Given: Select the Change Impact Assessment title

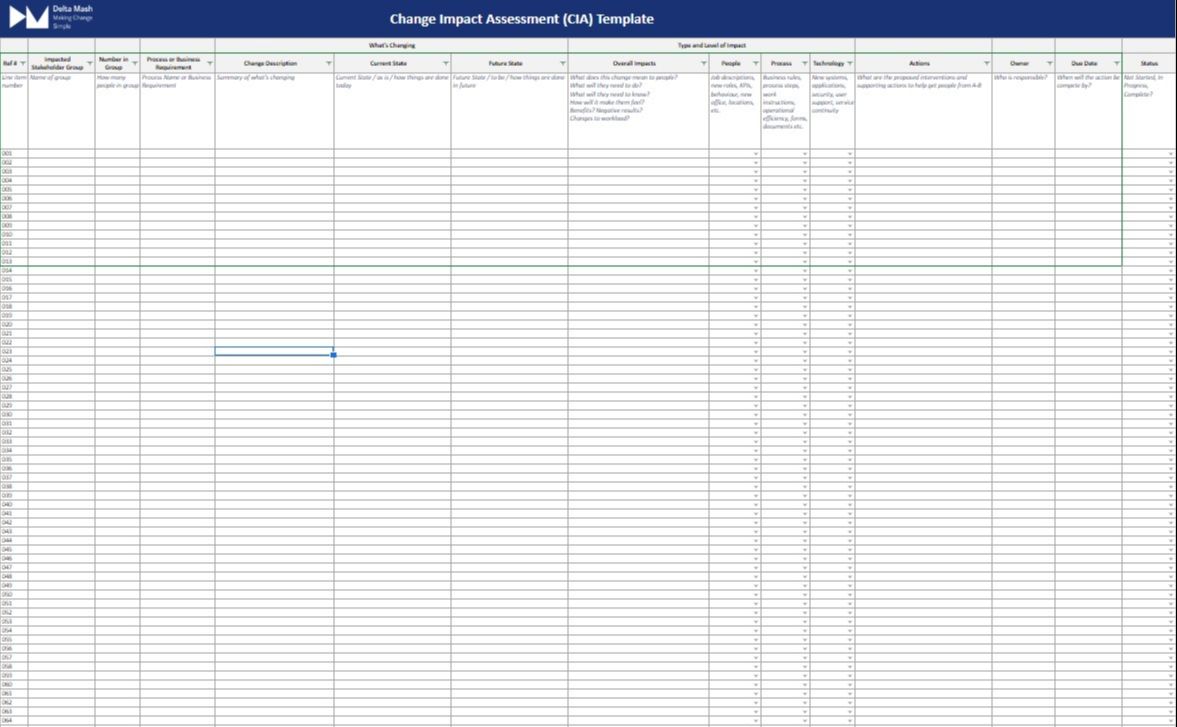Looking at the screenshot, I should click(522, 19).
